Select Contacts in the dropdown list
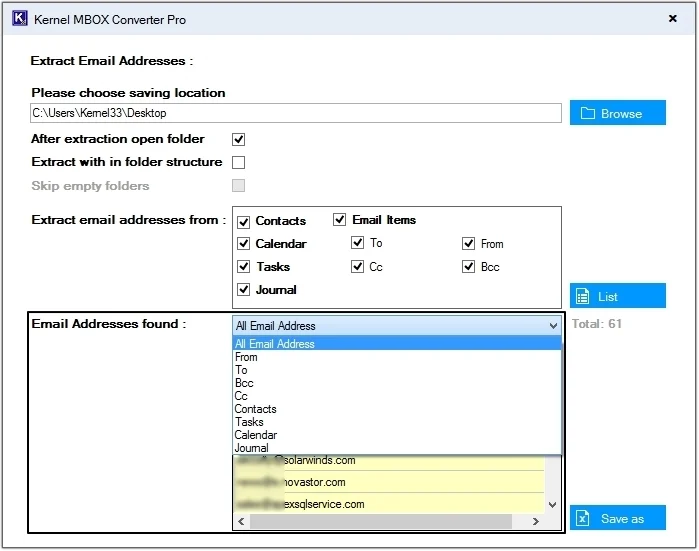 tap(397, 409)
